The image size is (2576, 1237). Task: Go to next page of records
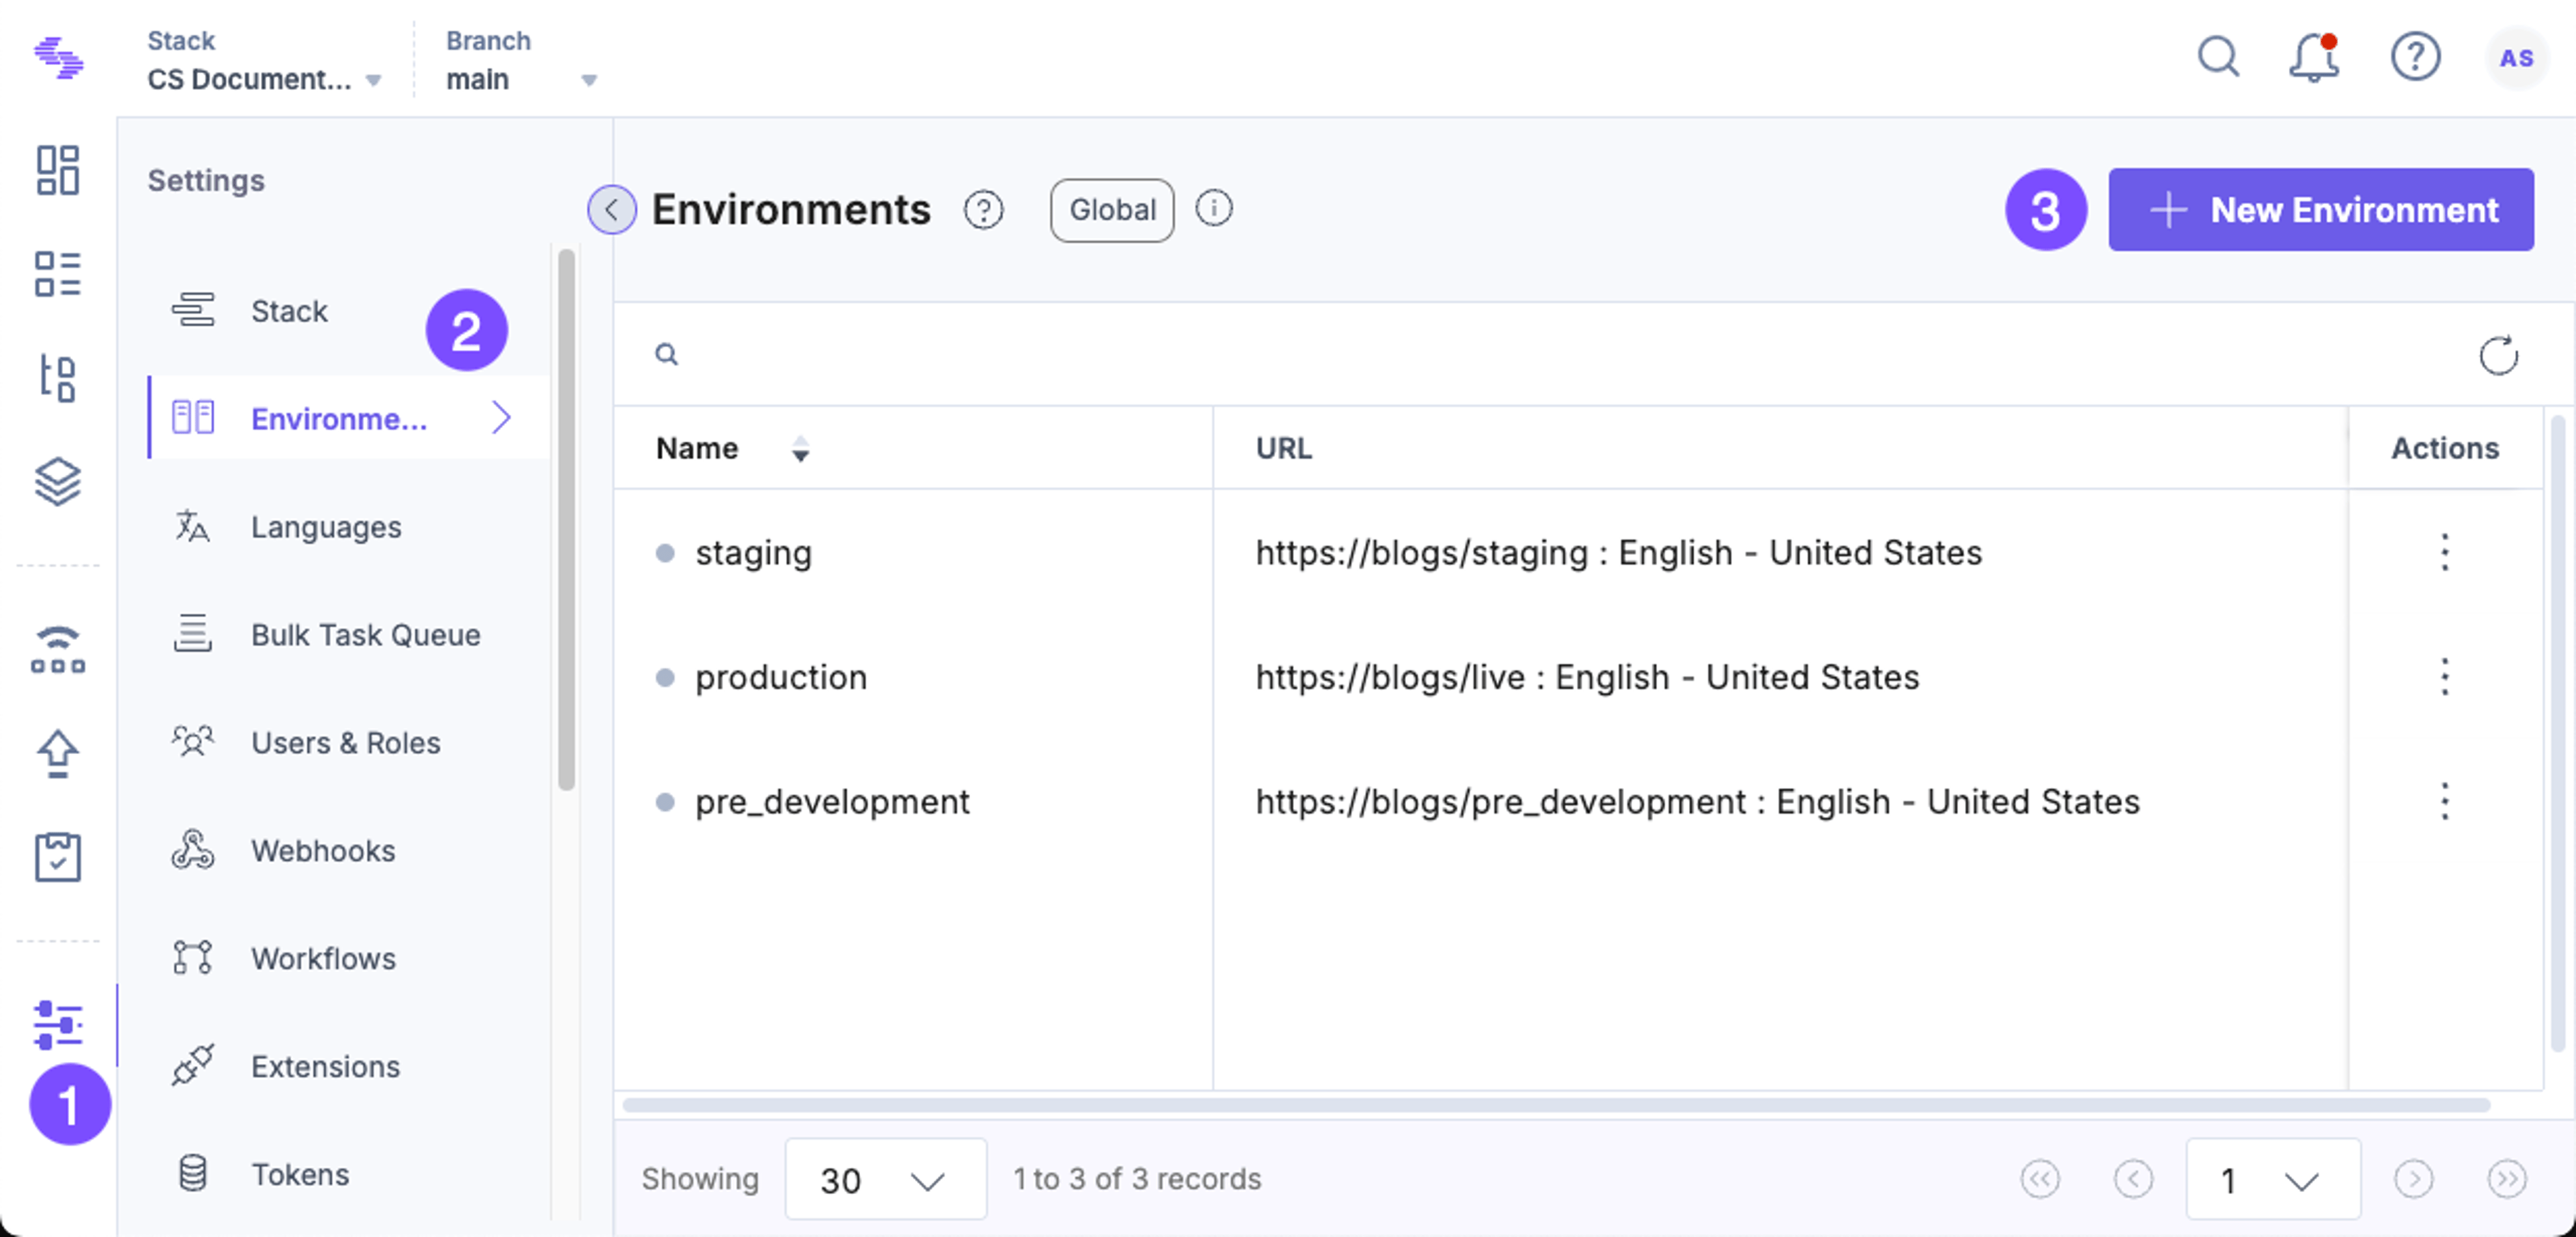tap(2413, 1179)
